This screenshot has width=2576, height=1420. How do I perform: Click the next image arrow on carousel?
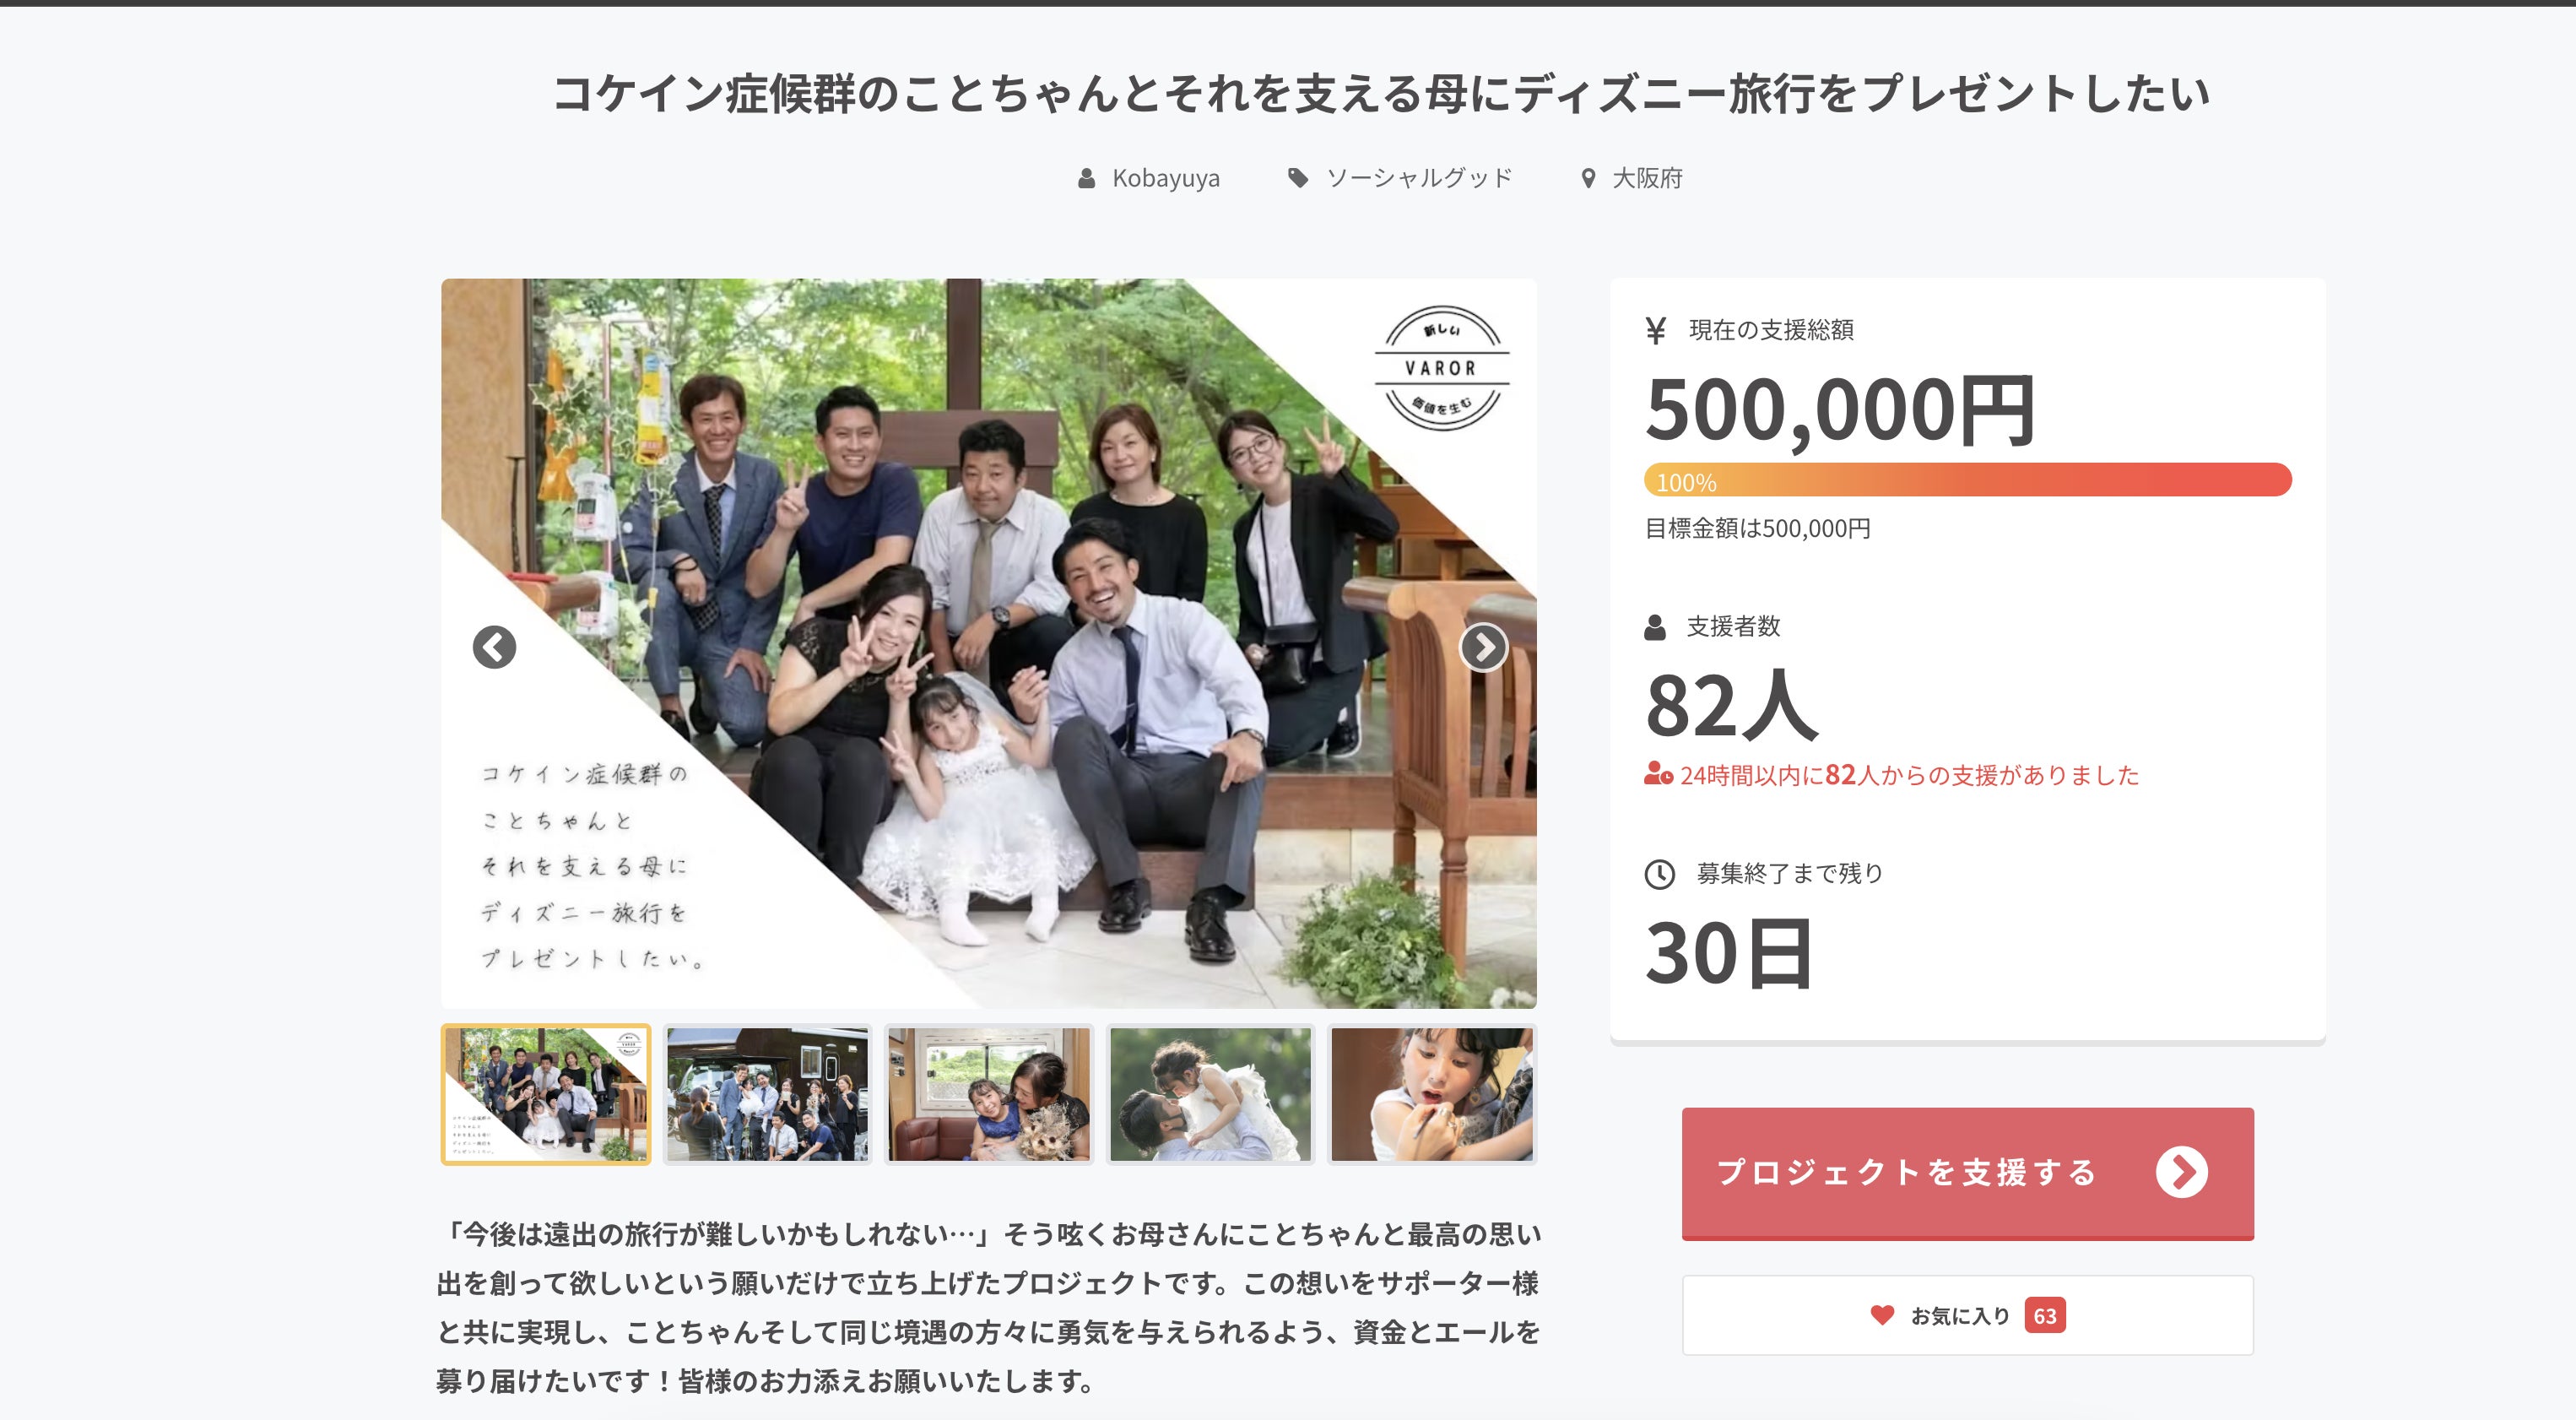[1483, 647]
